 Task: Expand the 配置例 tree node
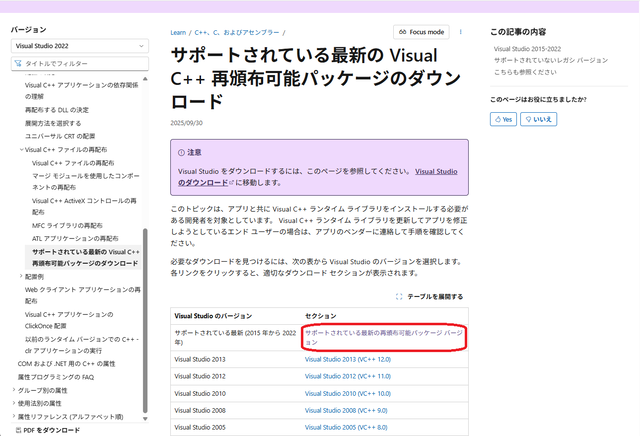pyautogui.click(x=21, y=276)
